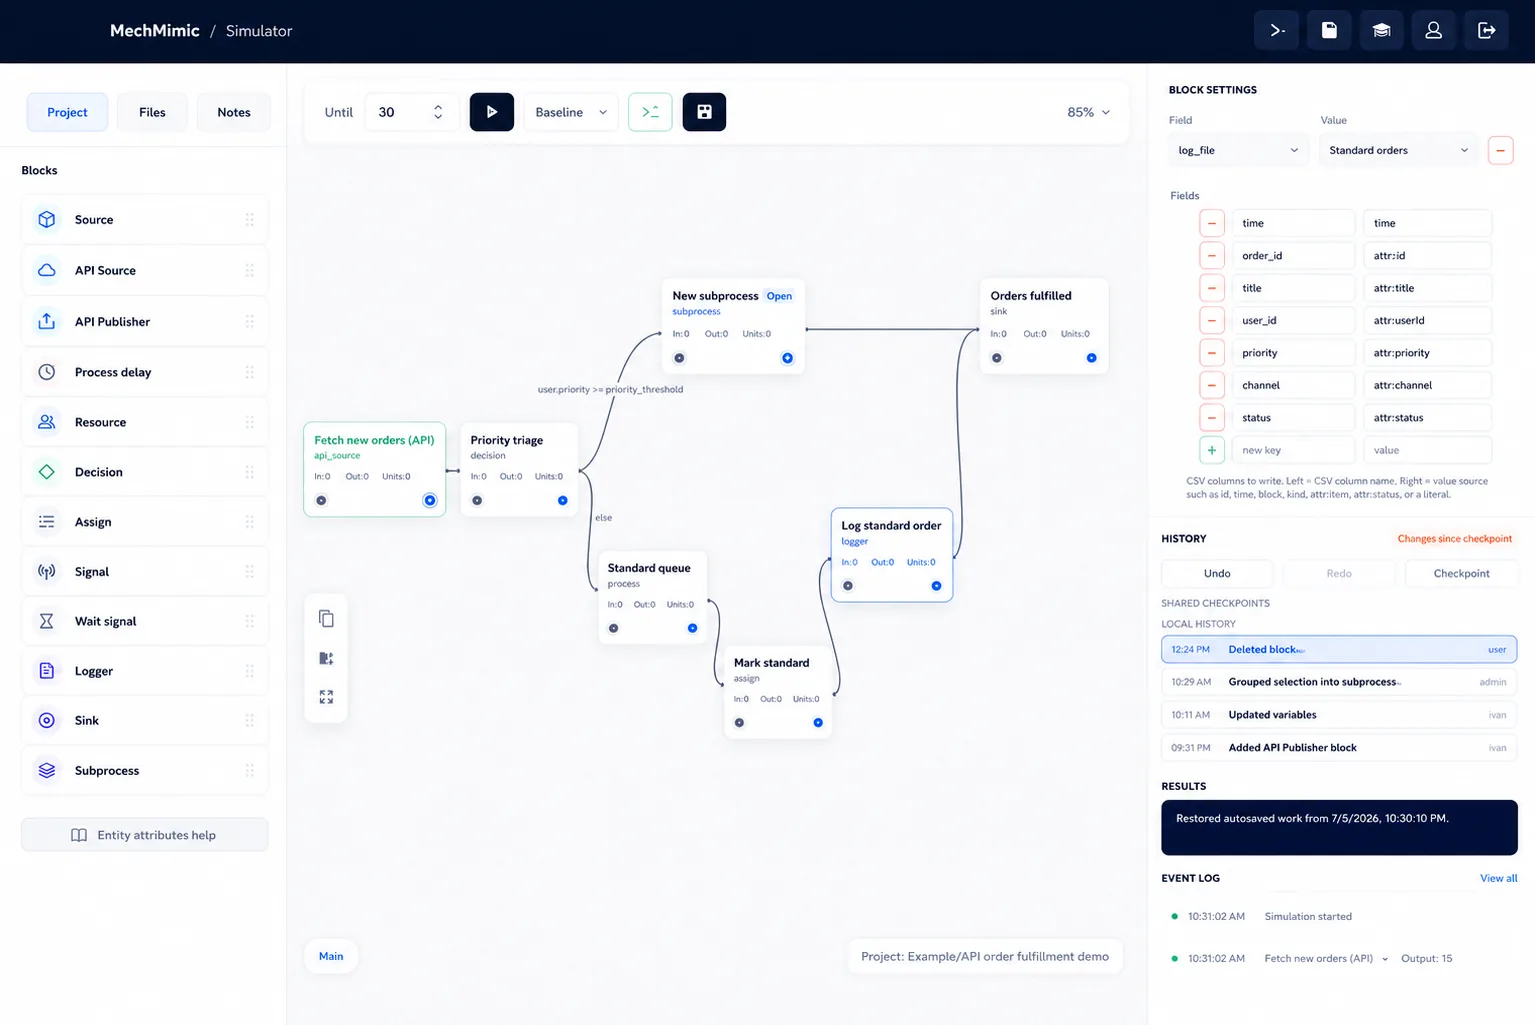Select the Priority triage decision node
The image size is (1535, 1025).
pyautogui.click(x=519, y=470)
